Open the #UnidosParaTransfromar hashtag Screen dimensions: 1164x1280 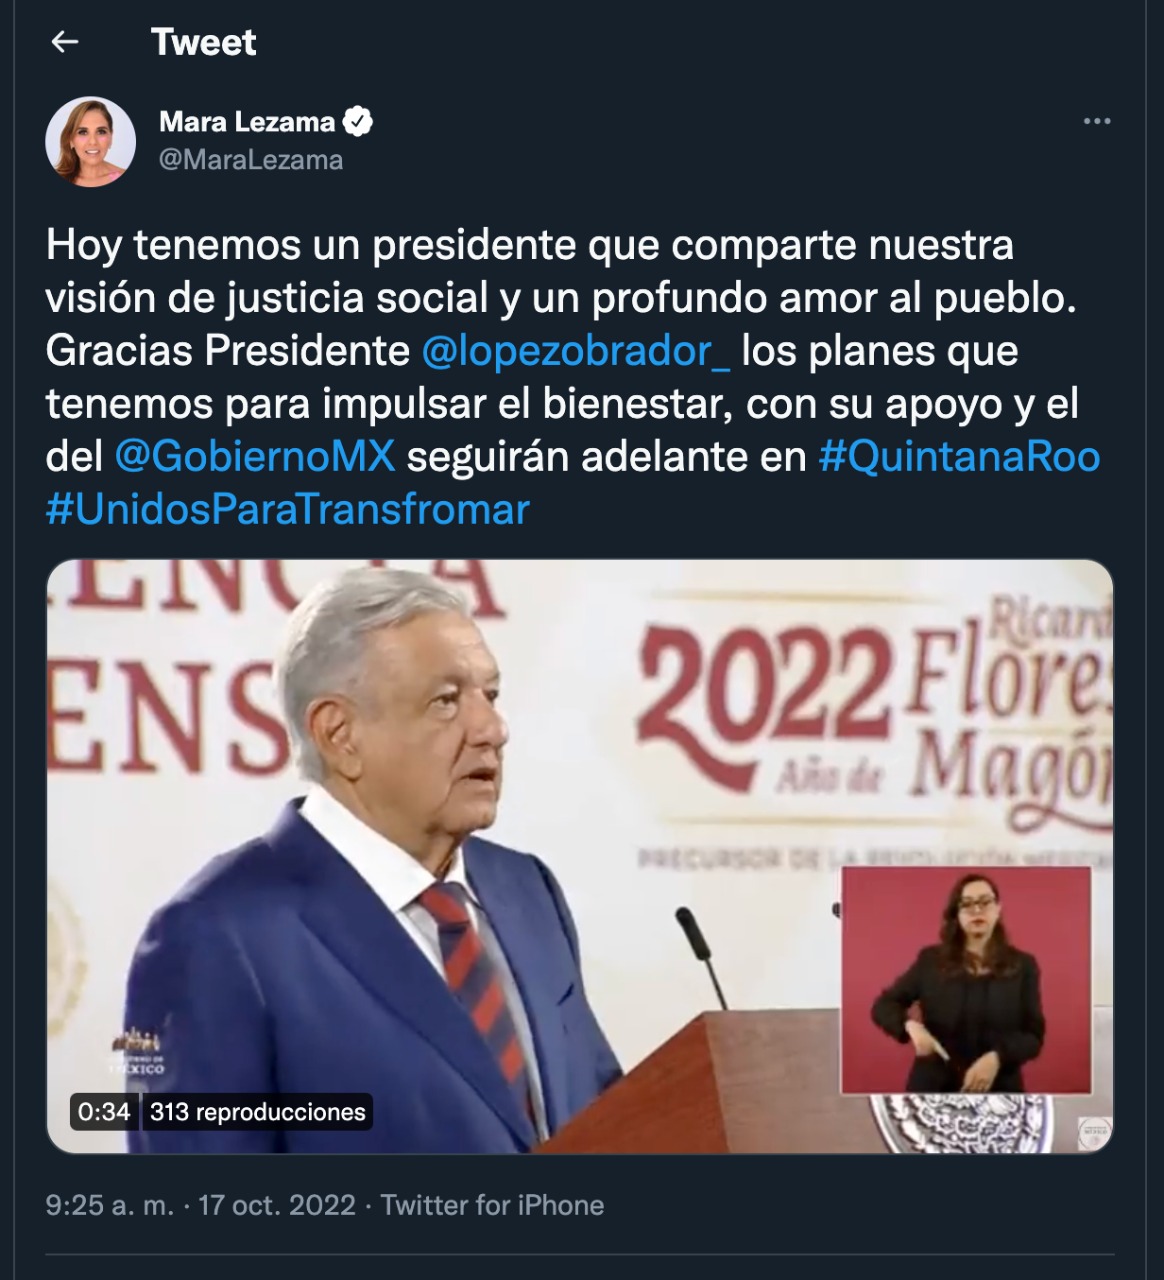coord(288,509)
